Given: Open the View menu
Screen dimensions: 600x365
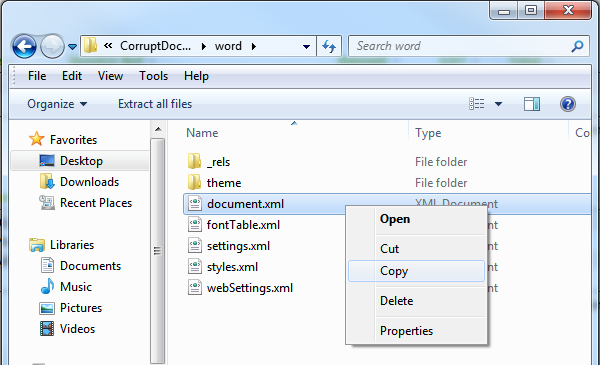Looking at the screenshot, I should [x=110, y=76].
